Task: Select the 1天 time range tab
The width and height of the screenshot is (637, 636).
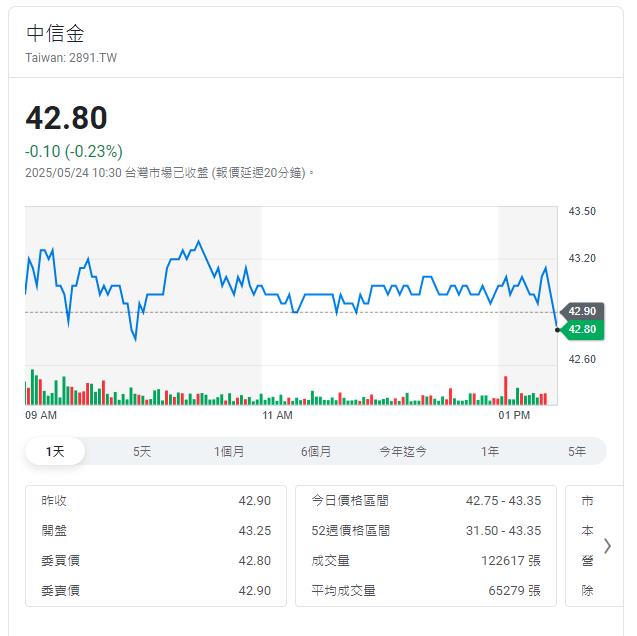Action: pos(55,451)
